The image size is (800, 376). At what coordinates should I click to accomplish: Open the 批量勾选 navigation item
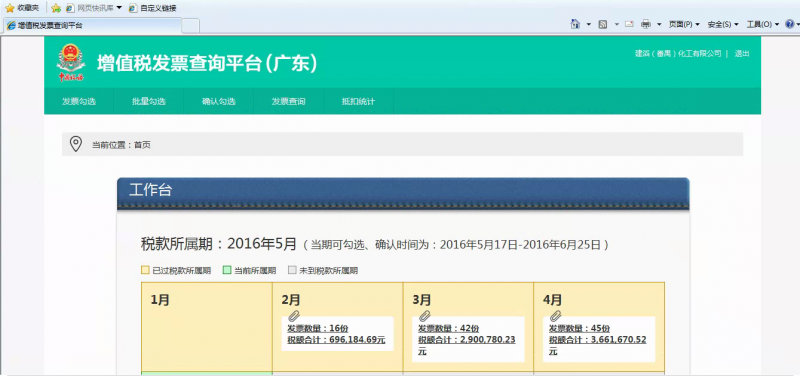click(148, 101)
